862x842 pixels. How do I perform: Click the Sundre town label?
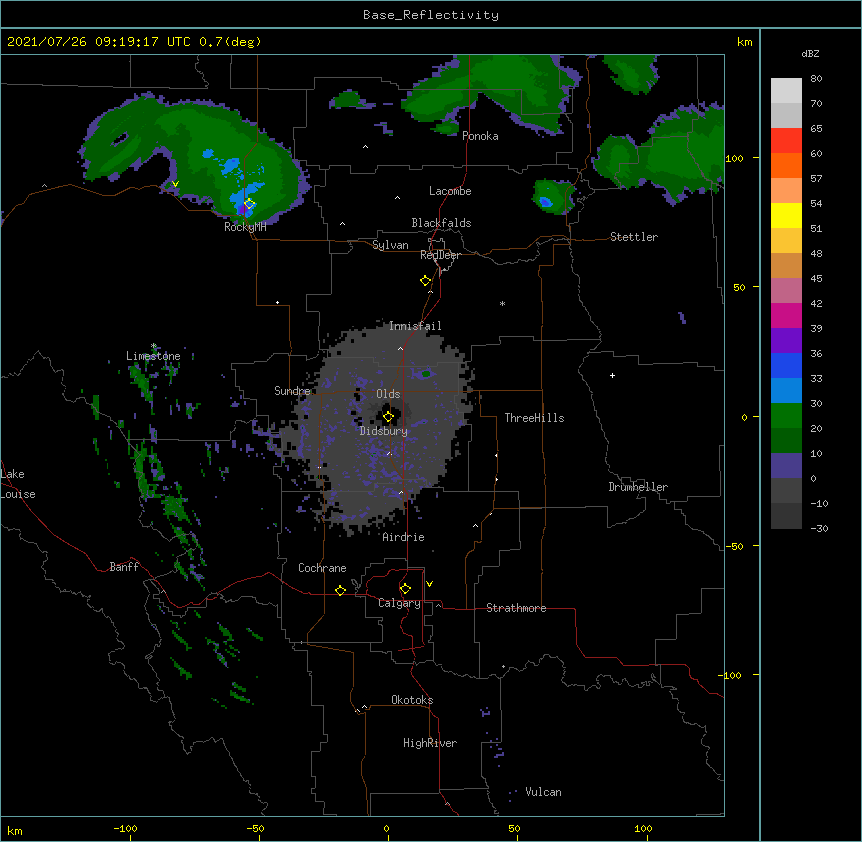292,391
